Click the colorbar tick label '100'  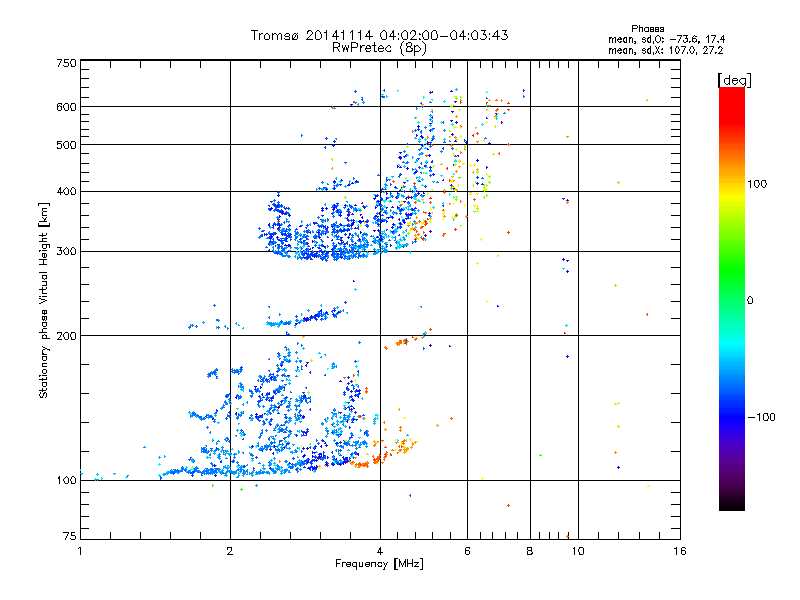(x=757, y=184)
